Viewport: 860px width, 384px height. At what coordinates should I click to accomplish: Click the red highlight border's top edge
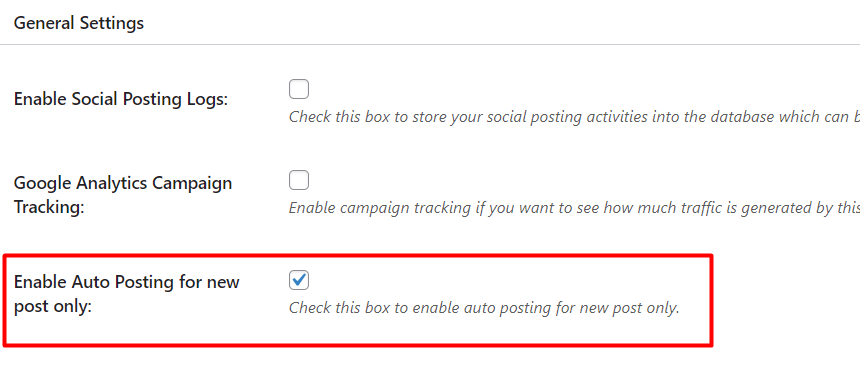tap(358, 255)
